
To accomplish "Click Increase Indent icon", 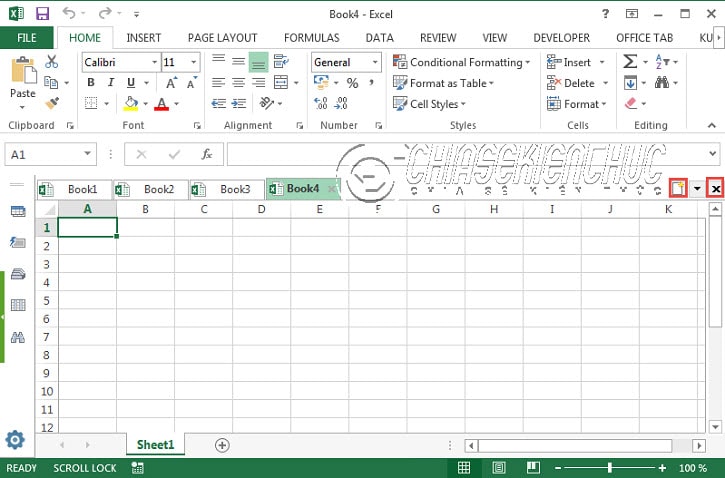I will [x=239, y=104].
